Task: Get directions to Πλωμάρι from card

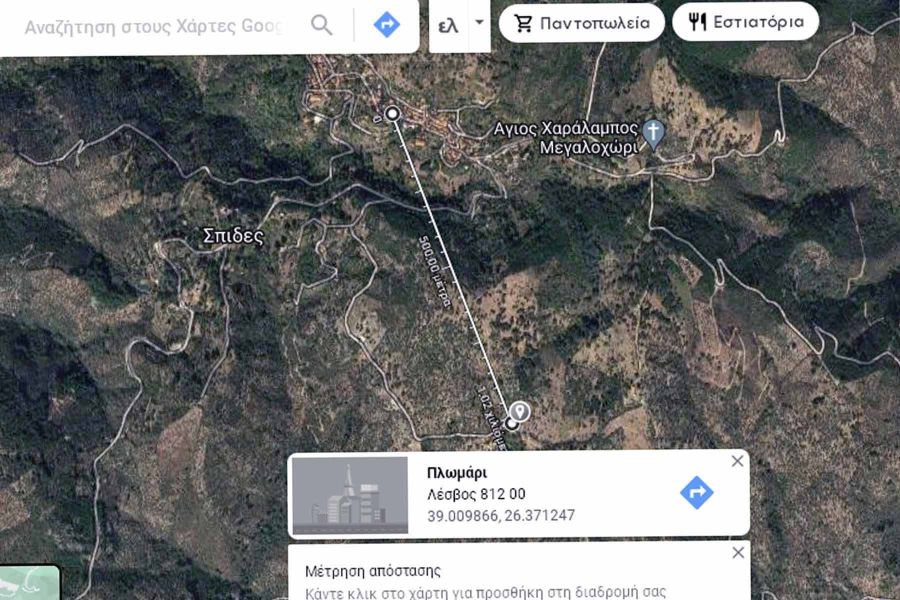Action: click(x=697, y=492)
